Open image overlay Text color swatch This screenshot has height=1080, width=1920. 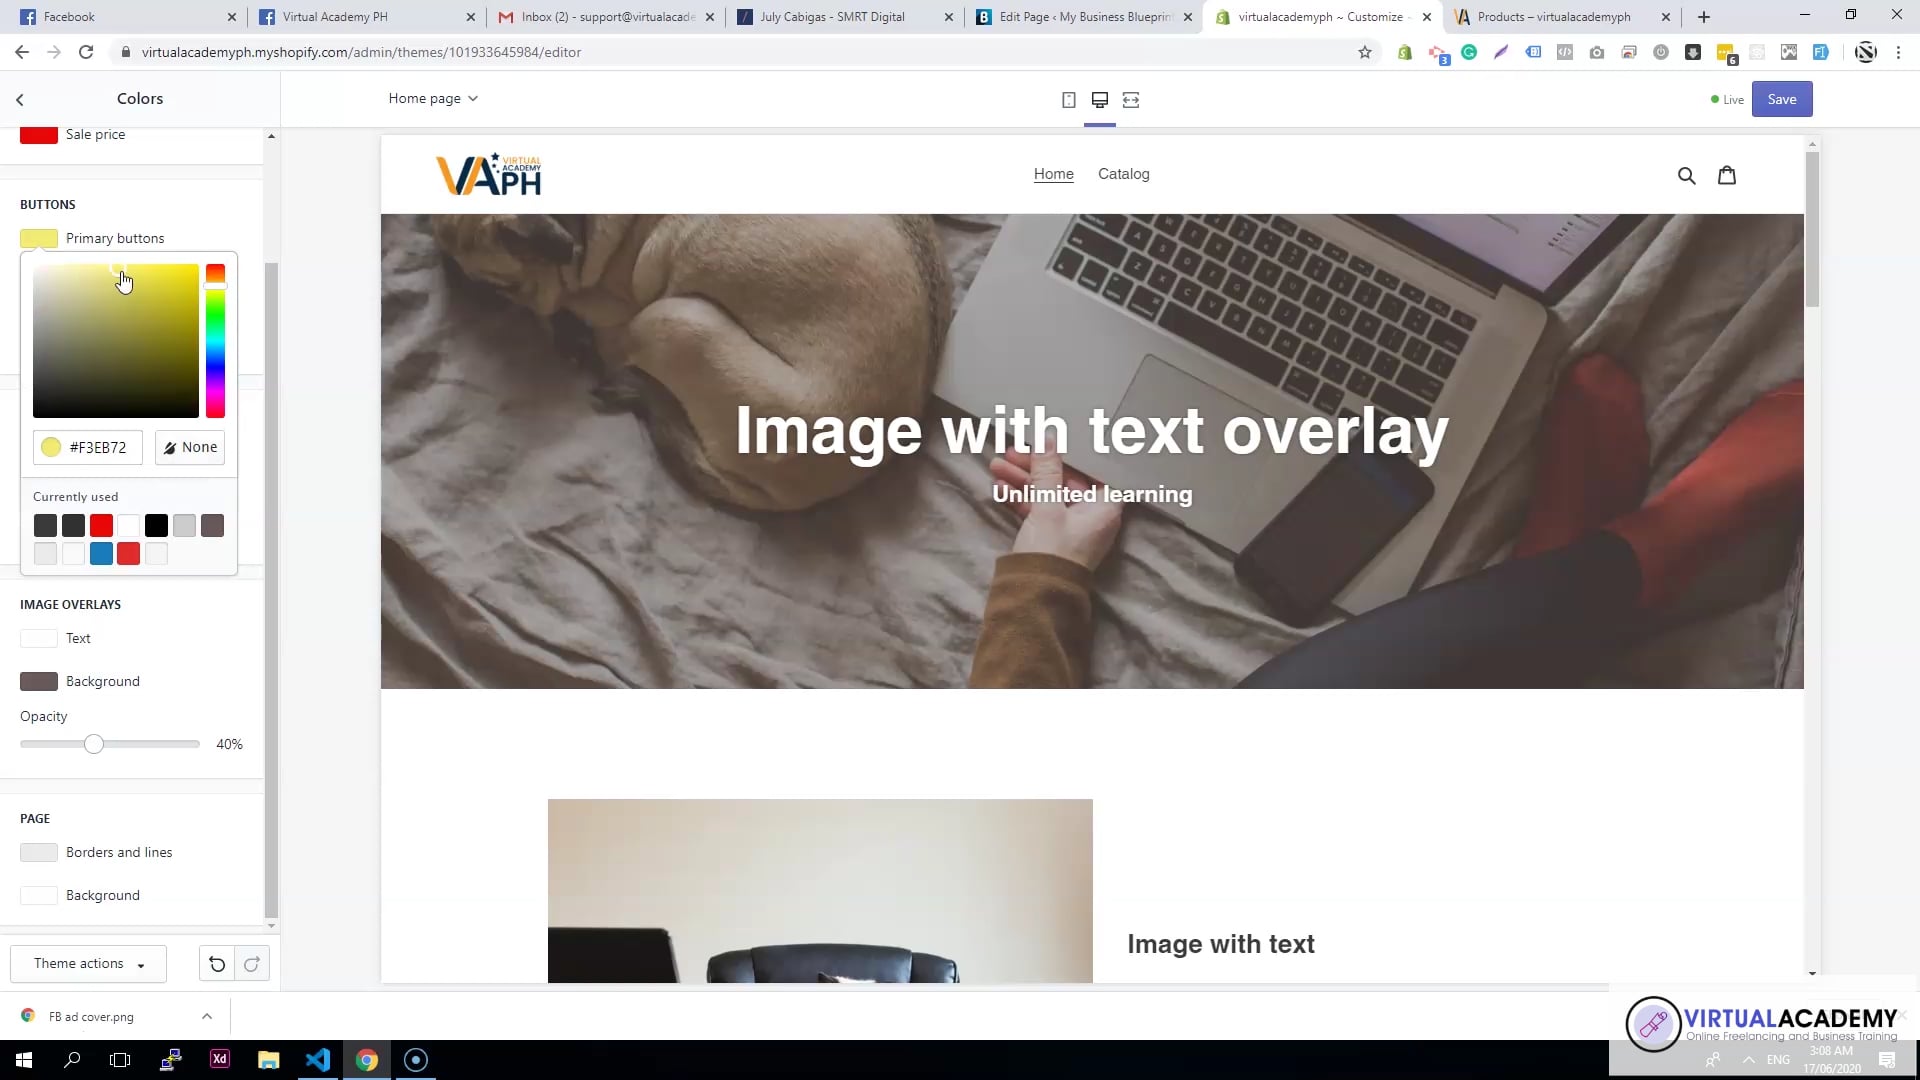click(39, 638)
